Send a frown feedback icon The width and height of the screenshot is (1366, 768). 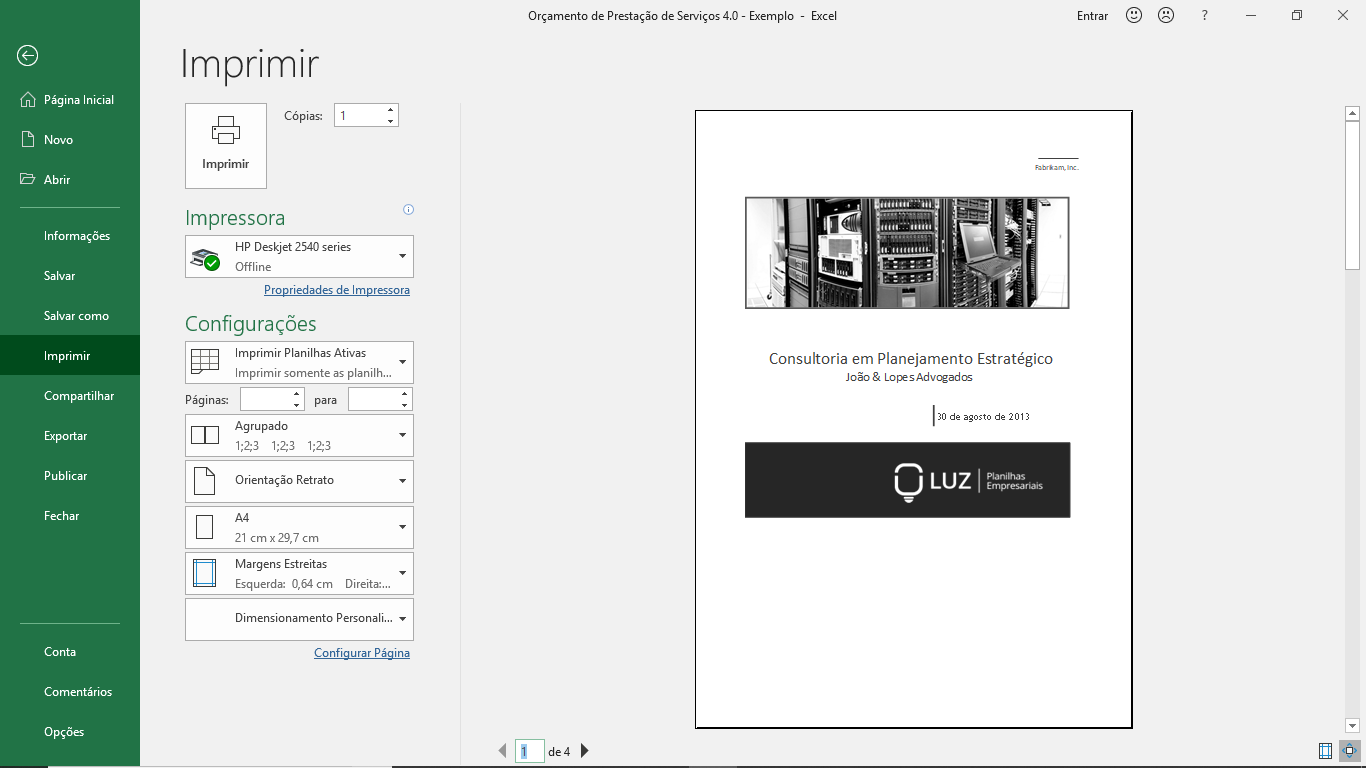[1166, 15]
